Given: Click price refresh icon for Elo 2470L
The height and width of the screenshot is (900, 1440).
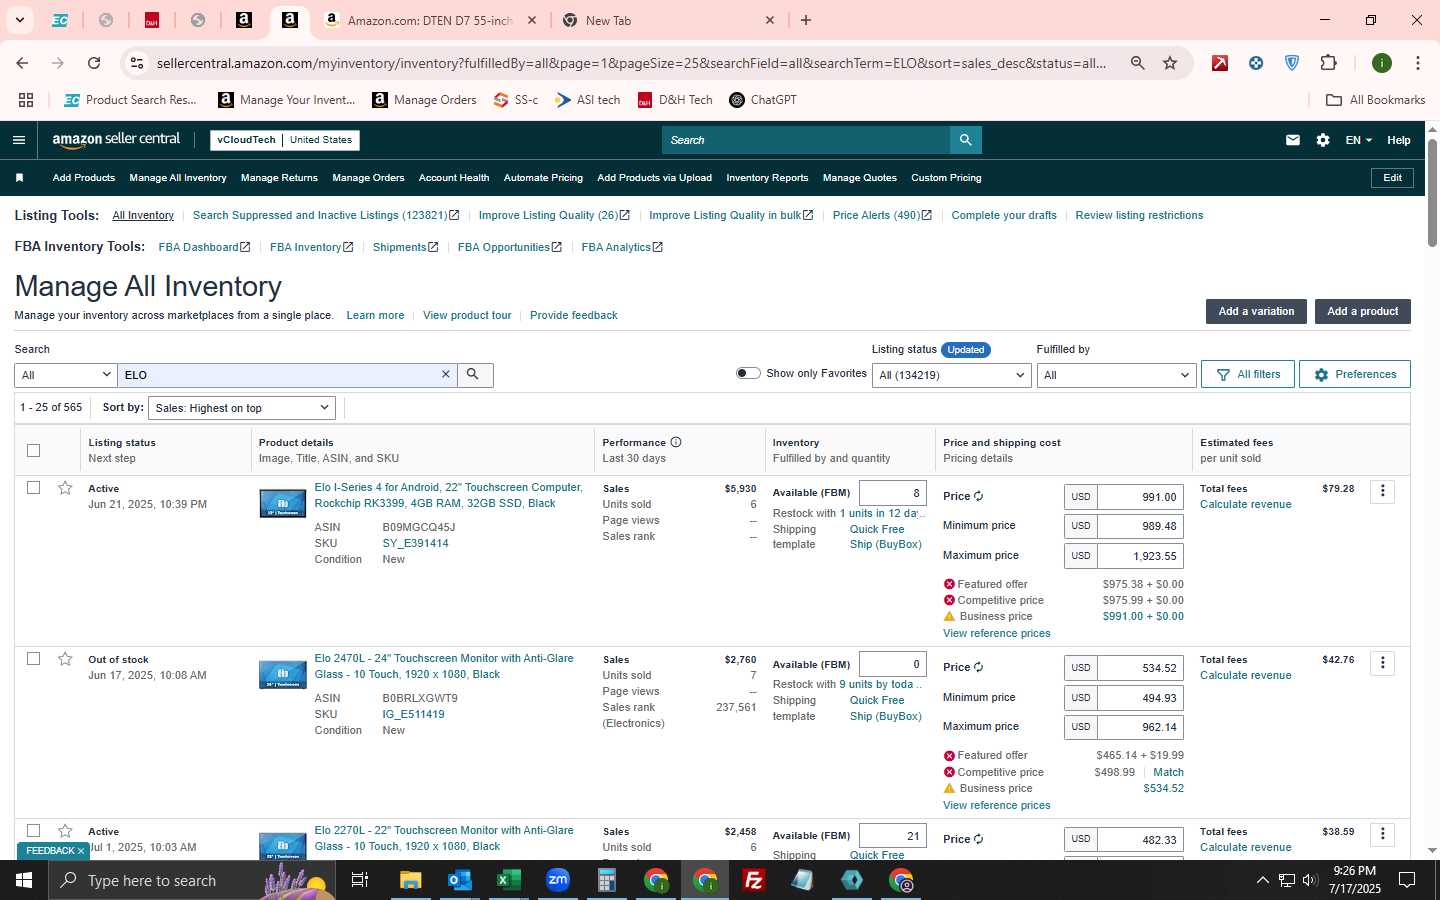Looking at the screenshot, I should 978,667.
